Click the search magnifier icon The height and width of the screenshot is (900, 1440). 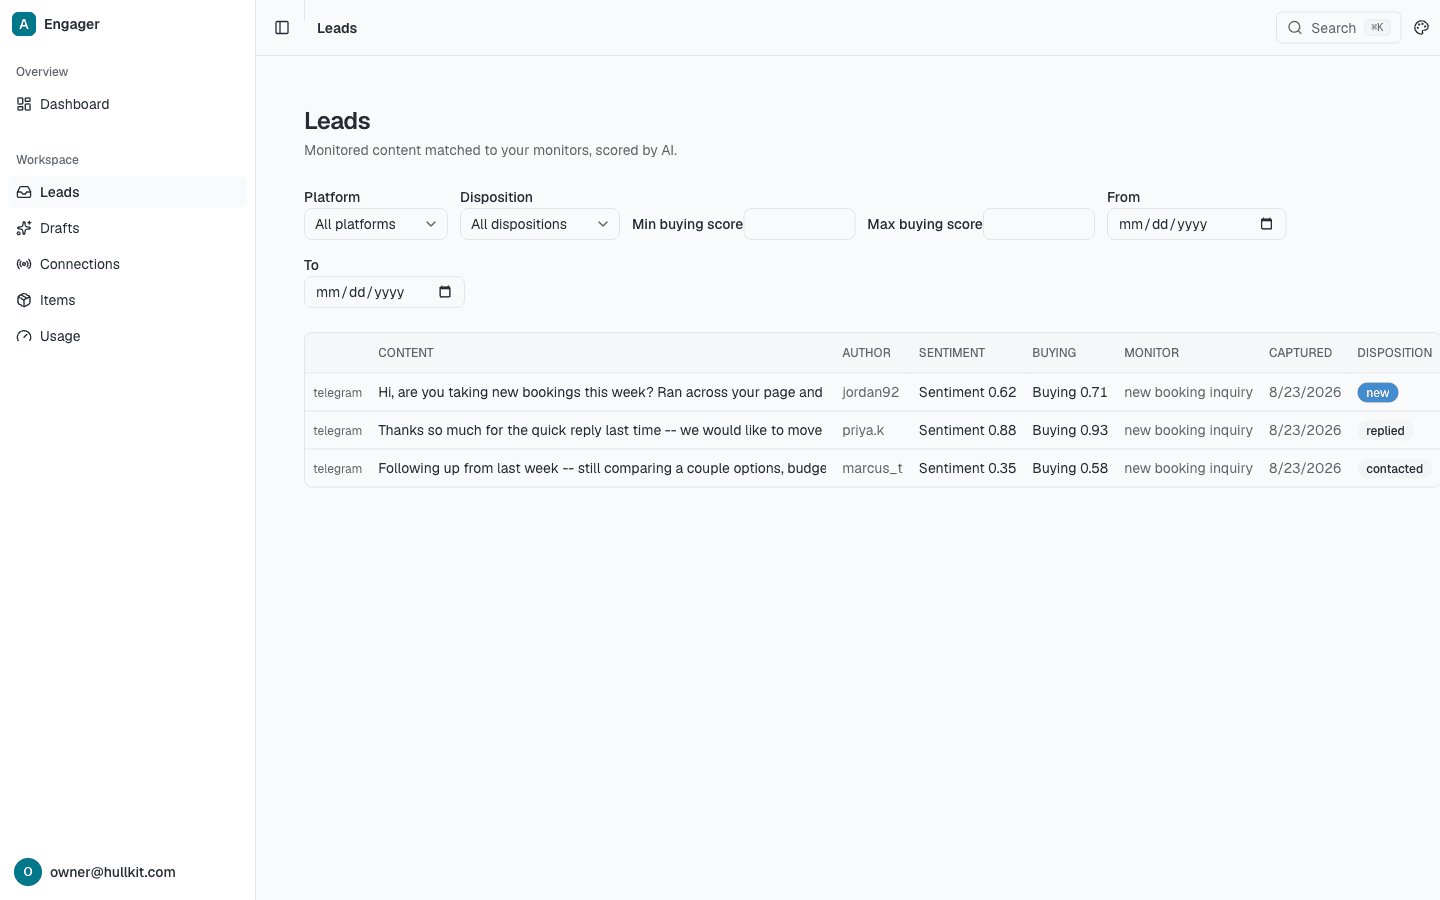(1295, 28)
